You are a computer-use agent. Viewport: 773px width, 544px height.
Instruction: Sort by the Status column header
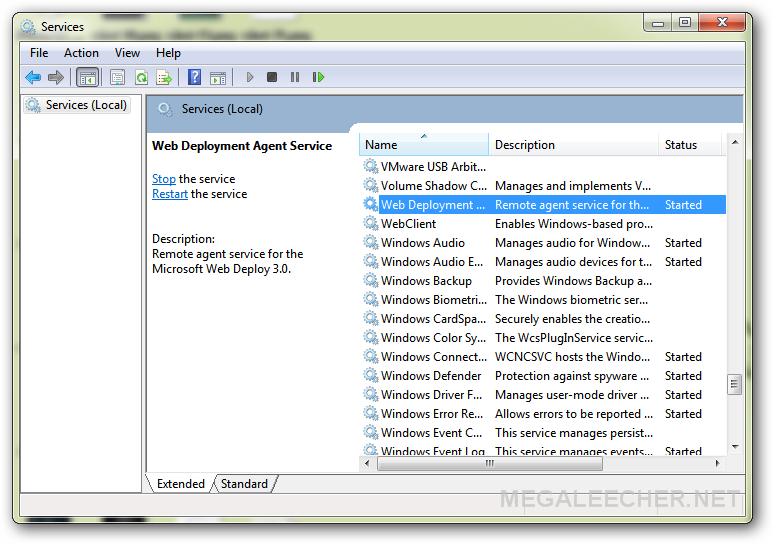tap(690, 145)
